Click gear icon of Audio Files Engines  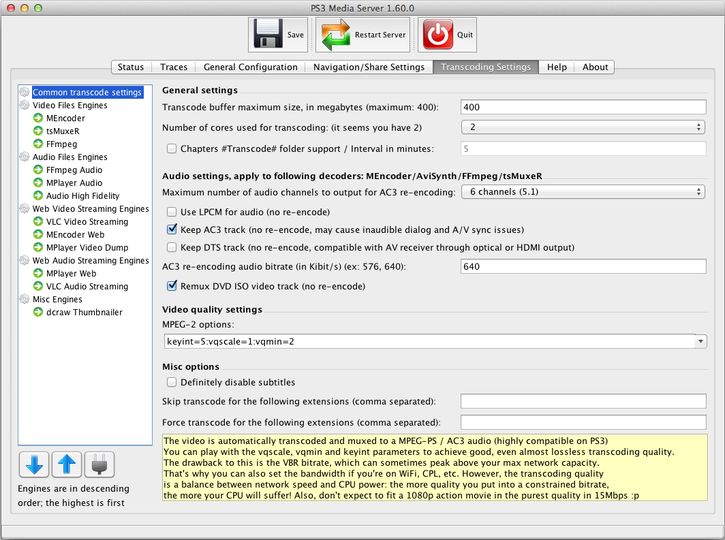pos(25,157)
